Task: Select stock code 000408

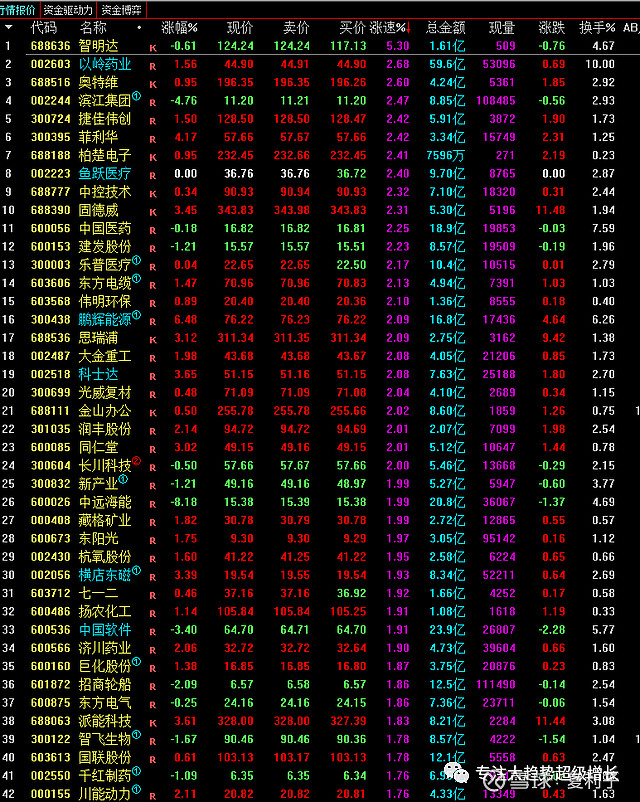Action: pos(50,520)
